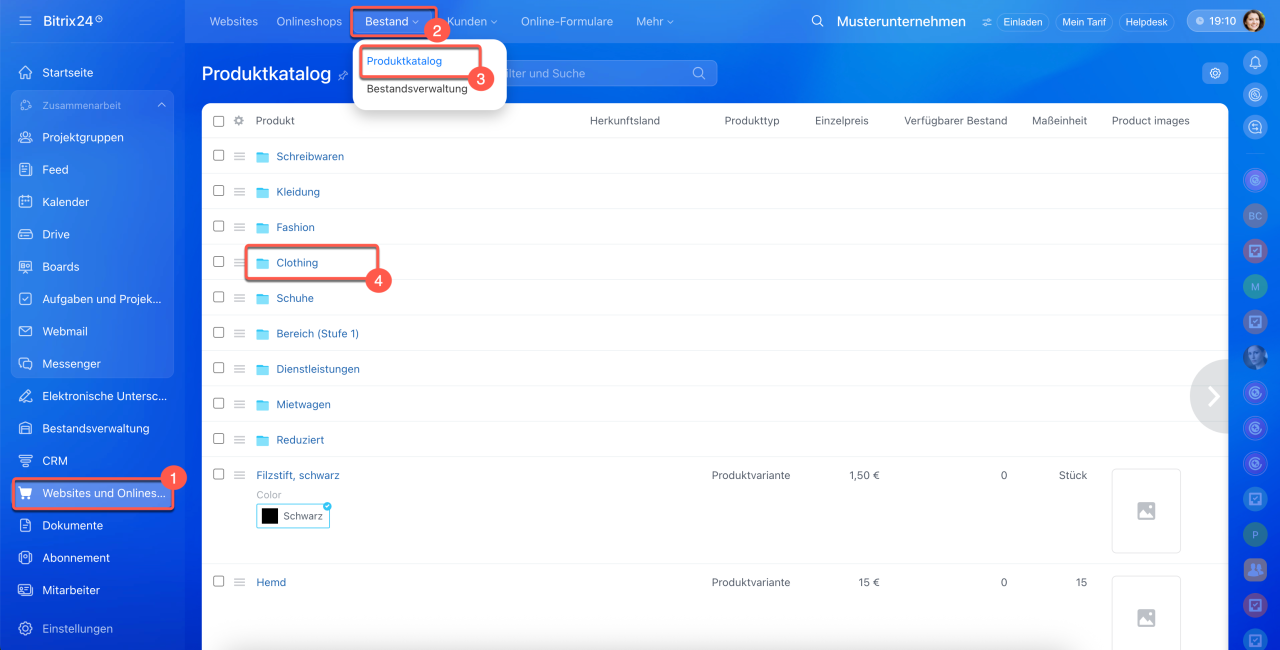Collapse the Zusammenarbeit sidebar section
This screenshot has height=650, width=1280.
click(x=162, y=105)
